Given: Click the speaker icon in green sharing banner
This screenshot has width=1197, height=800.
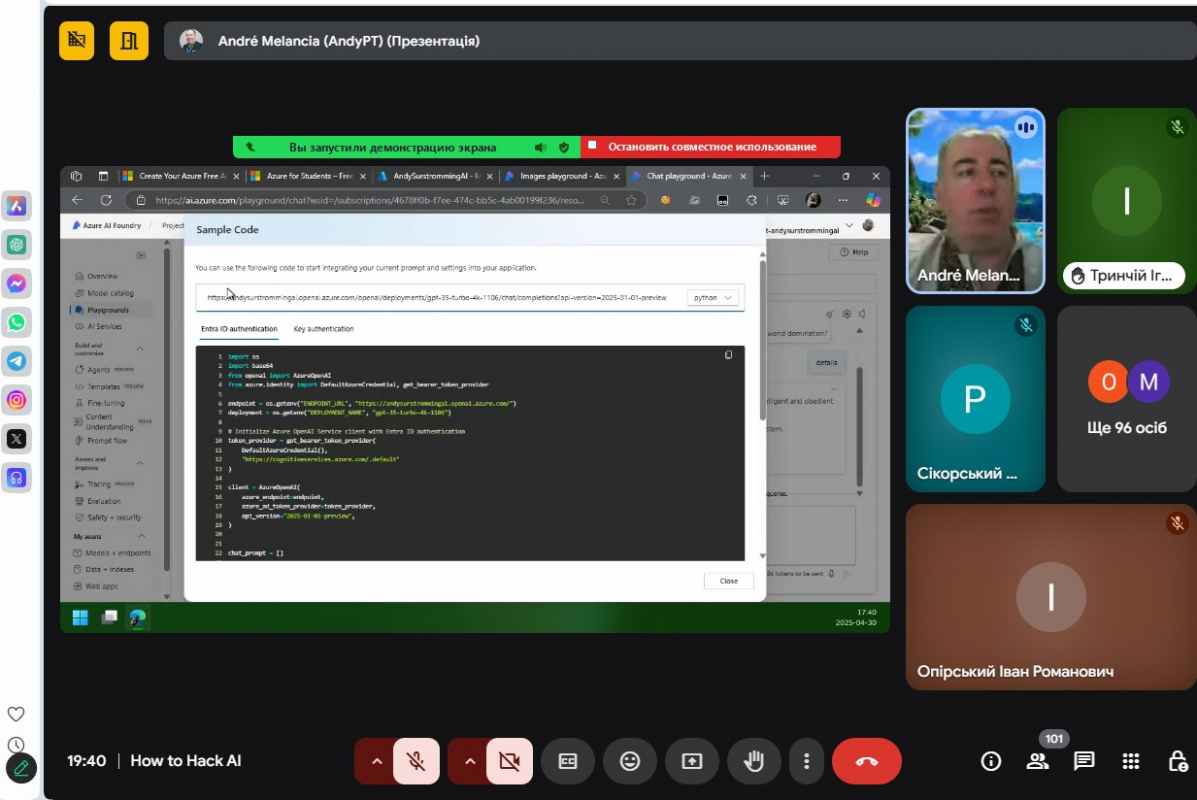Looking at the screenshot, I should point(540,147).
